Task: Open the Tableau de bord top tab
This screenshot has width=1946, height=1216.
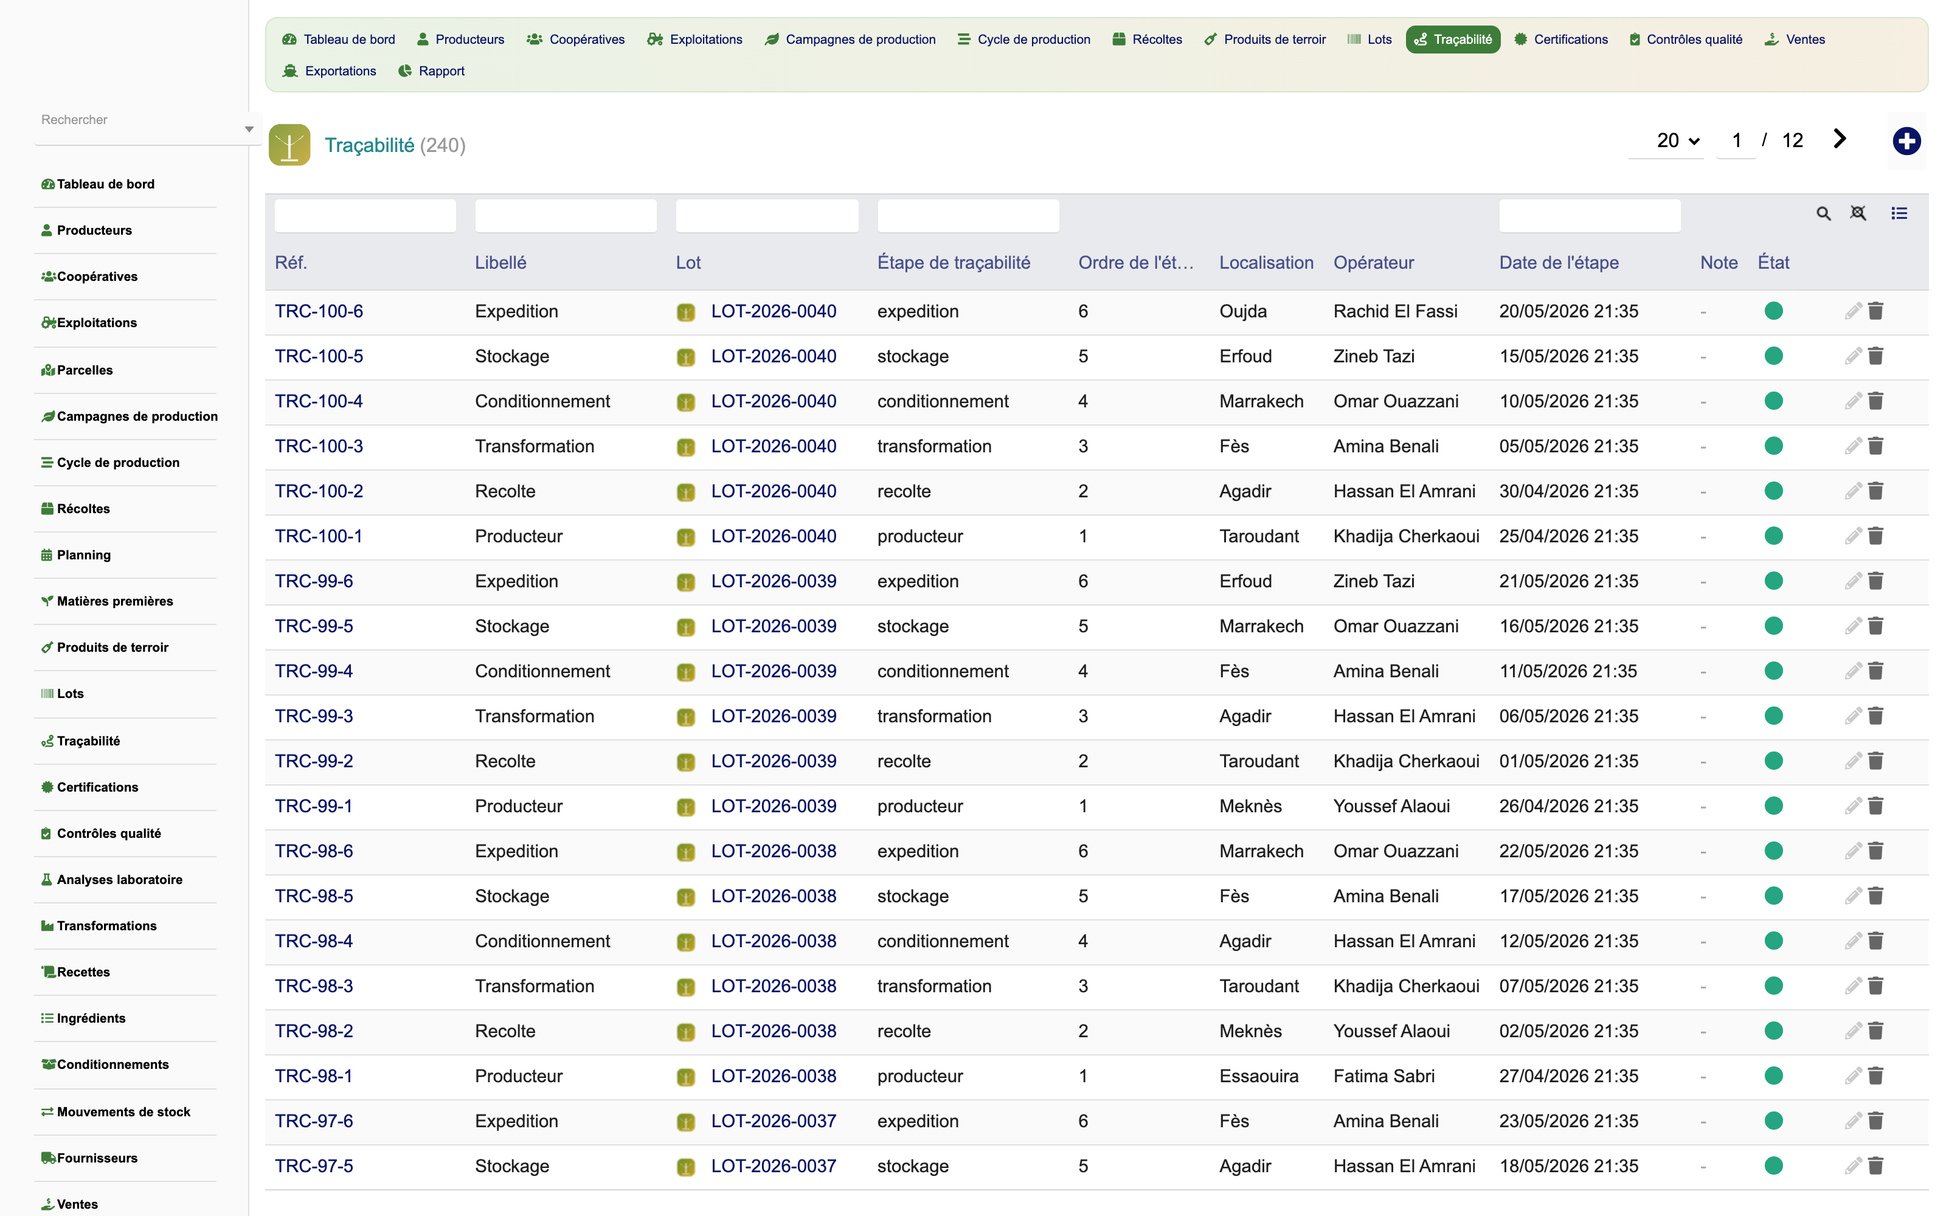Action: tap(339, 39)
